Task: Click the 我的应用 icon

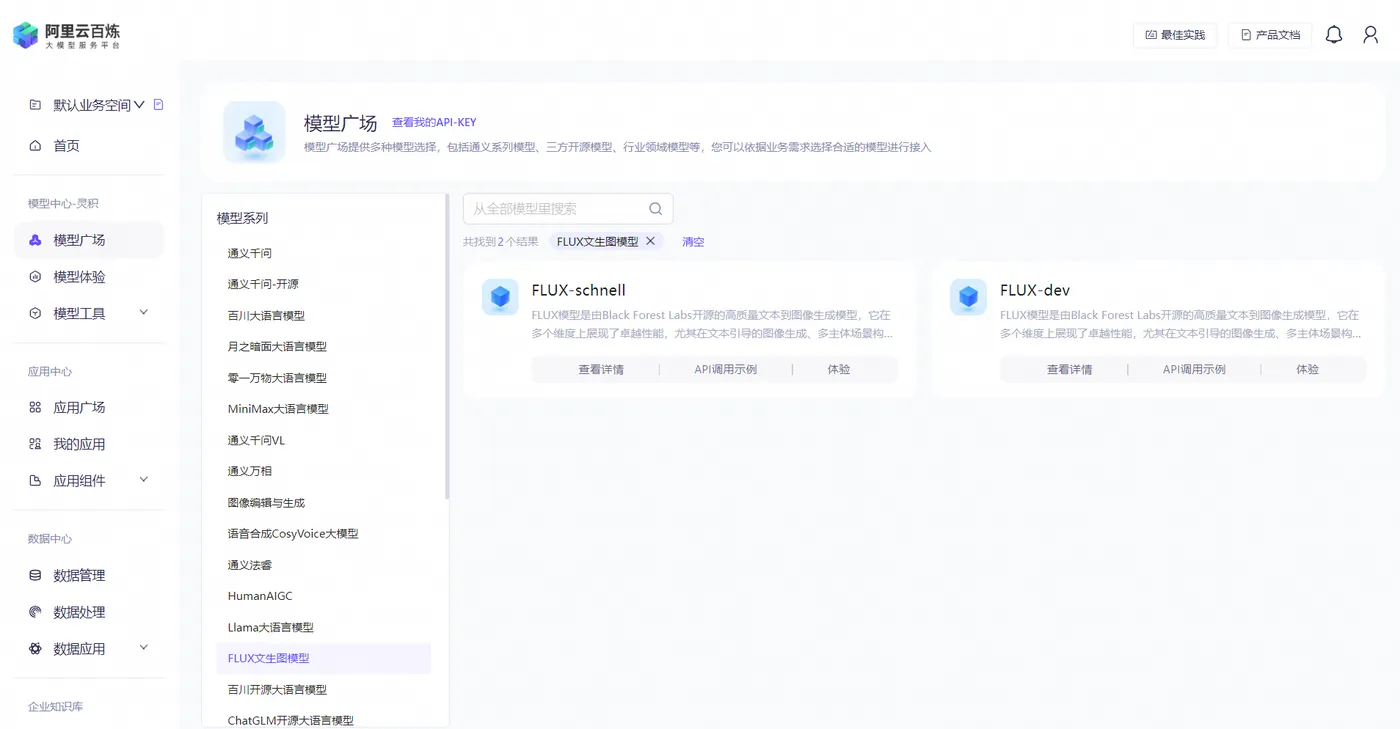Action: pos(35,444)
